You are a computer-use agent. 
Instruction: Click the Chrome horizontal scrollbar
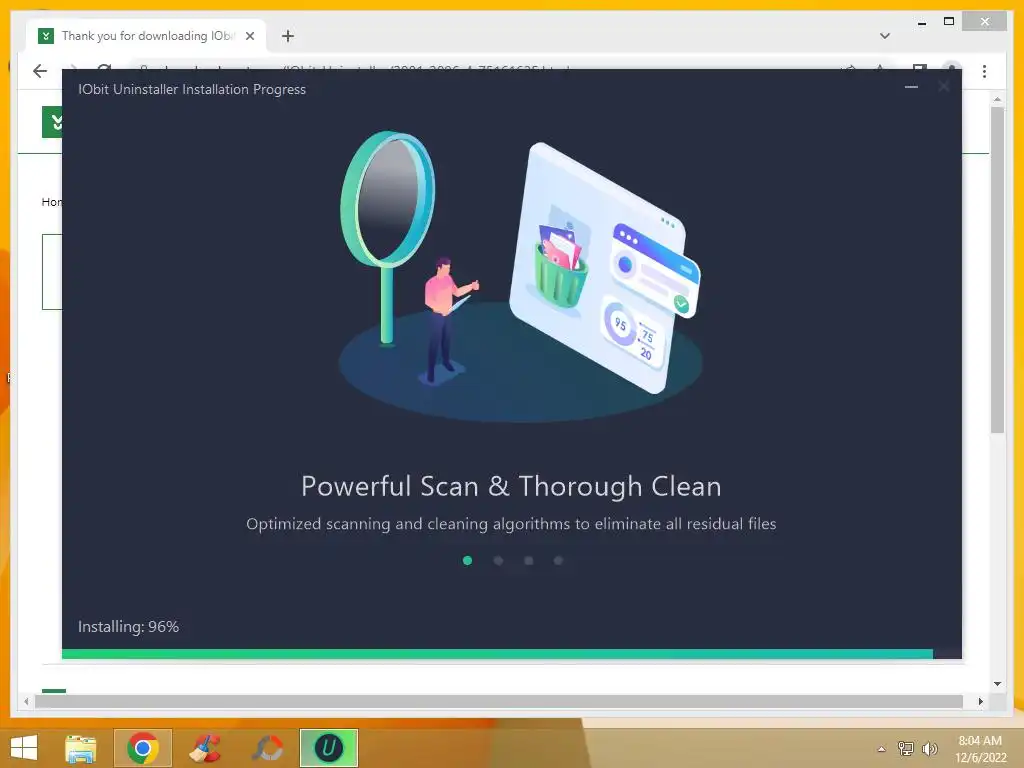[x=499, y=701]
